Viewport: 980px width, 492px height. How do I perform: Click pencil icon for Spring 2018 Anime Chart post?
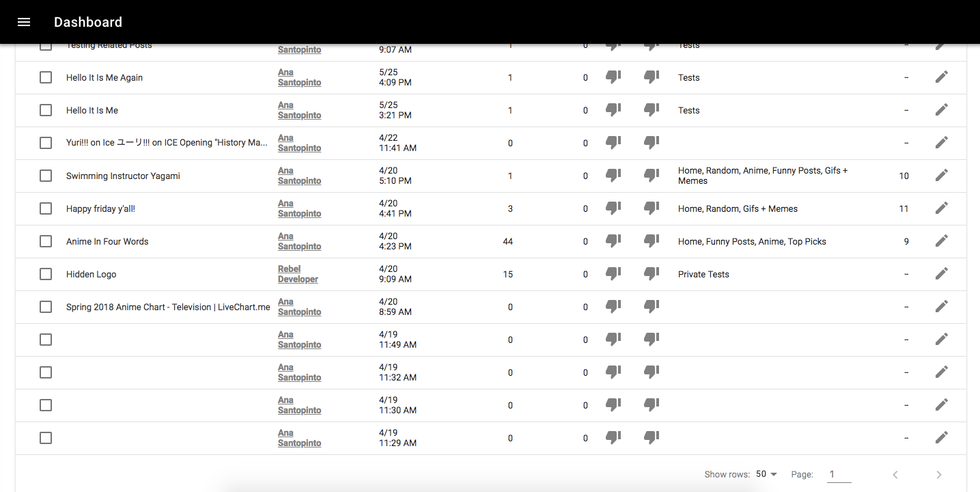pos(940,306)
